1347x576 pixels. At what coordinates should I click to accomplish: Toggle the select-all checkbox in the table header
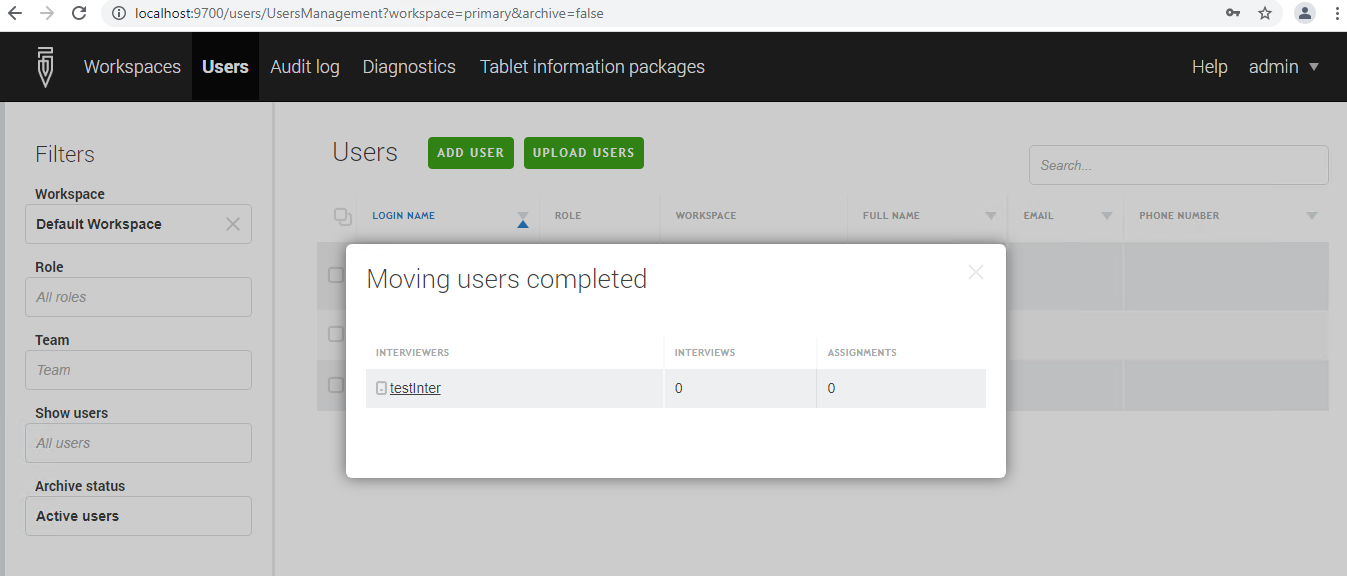(x=343, y=215)
